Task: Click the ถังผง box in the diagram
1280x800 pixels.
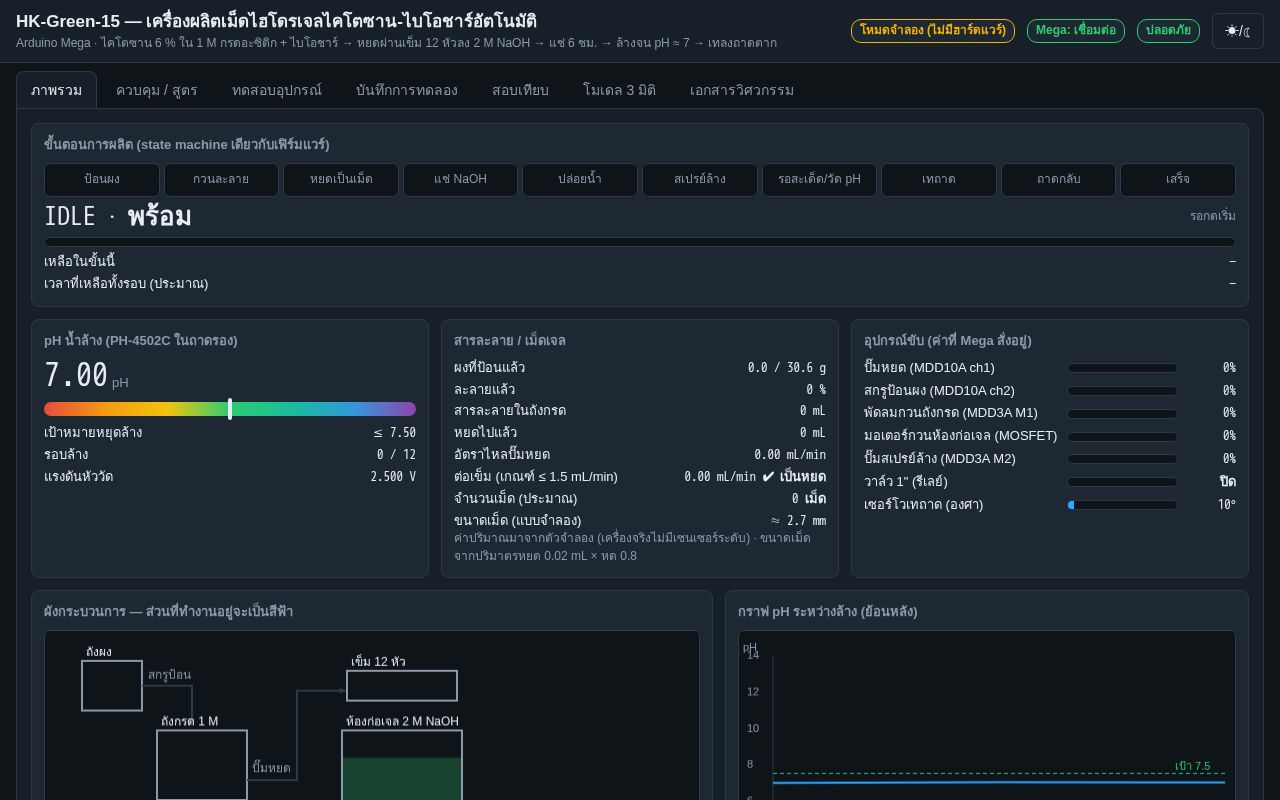Action: pos(112,686)
